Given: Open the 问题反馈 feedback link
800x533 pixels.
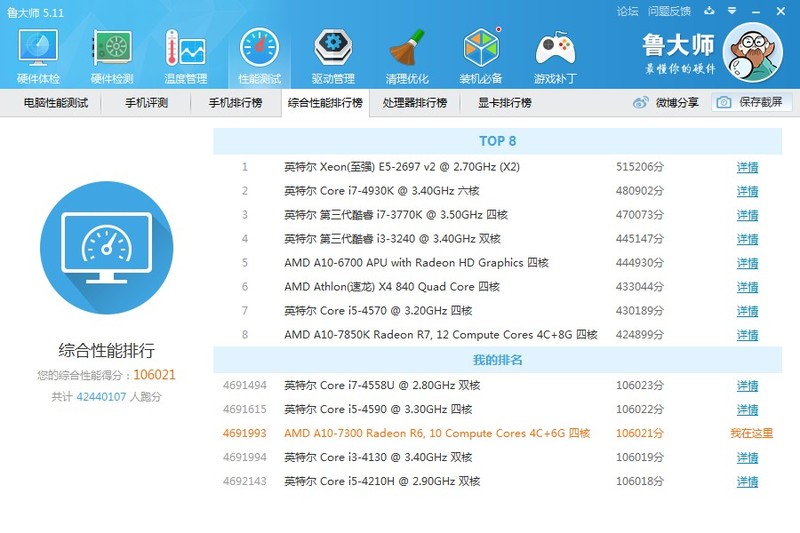Looking at the screenshot, I should 669,11.
